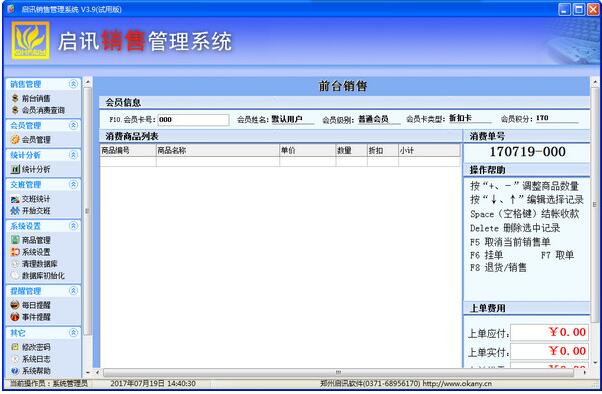Open 每日提醒 menu entry text
602x394 pixels.
[36, 305]
